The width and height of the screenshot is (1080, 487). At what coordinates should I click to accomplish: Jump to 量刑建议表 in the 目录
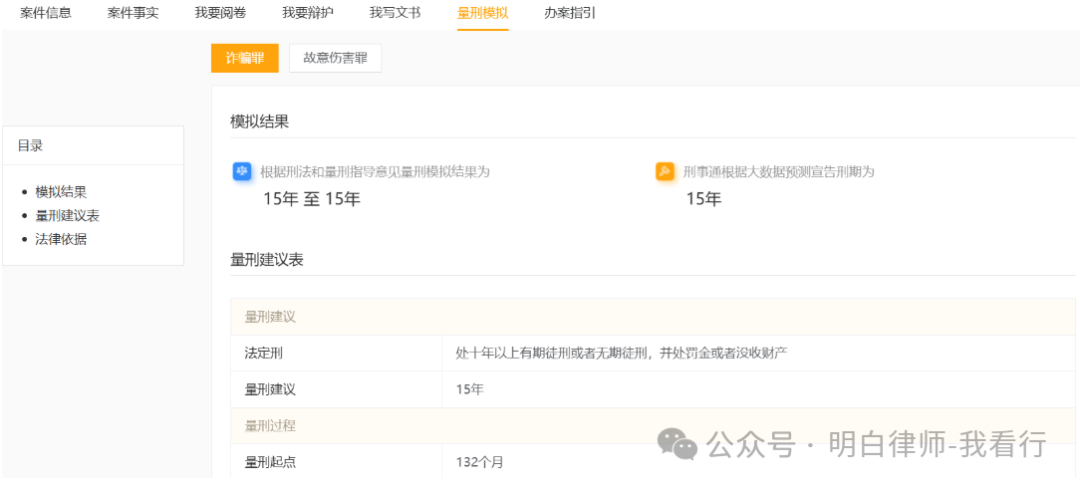pos(68,216)
